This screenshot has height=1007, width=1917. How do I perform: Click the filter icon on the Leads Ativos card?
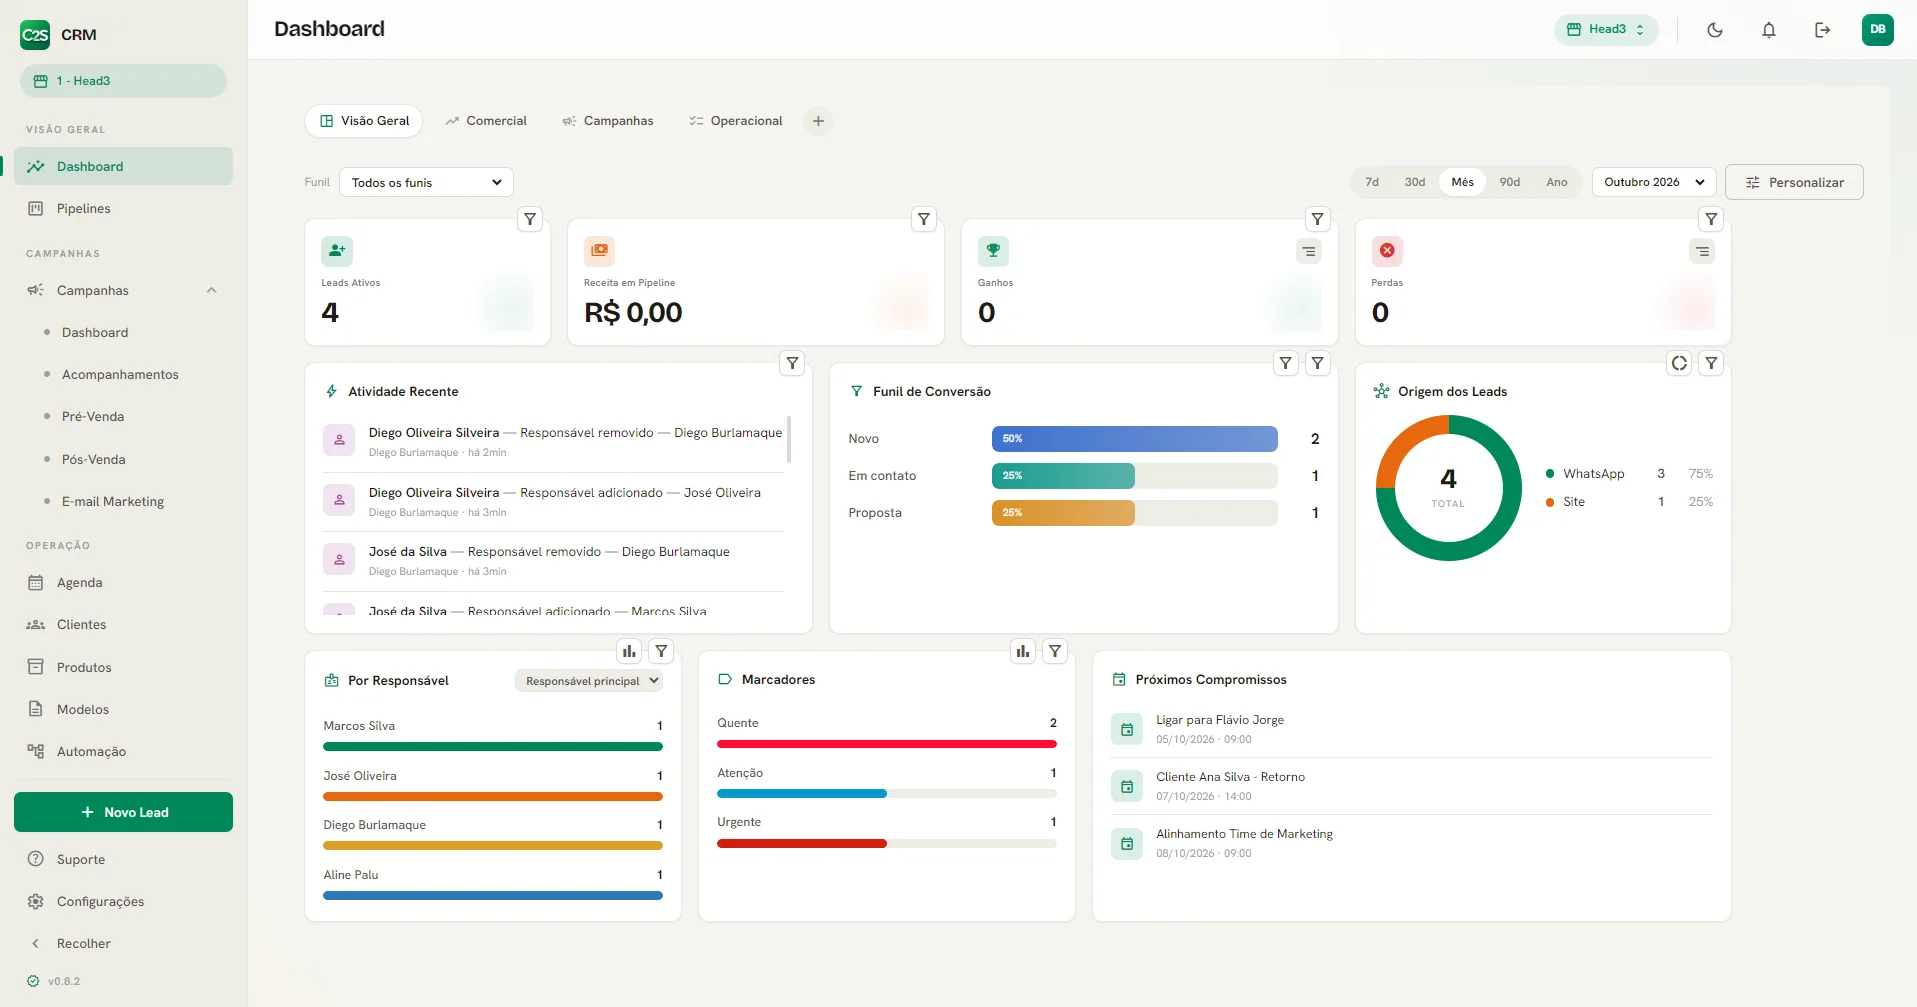(530, 219)
